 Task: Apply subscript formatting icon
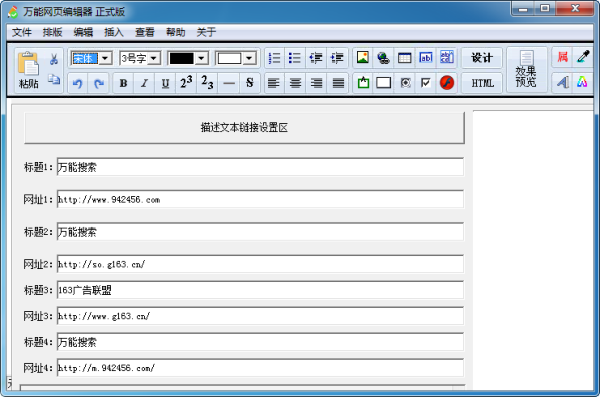click(x=207, y=83)
